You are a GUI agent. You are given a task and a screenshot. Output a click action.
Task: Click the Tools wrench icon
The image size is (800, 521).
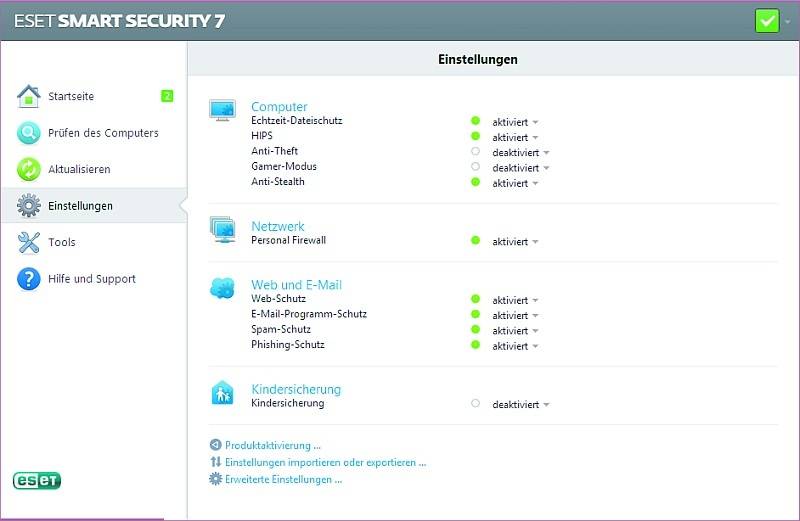29,242
